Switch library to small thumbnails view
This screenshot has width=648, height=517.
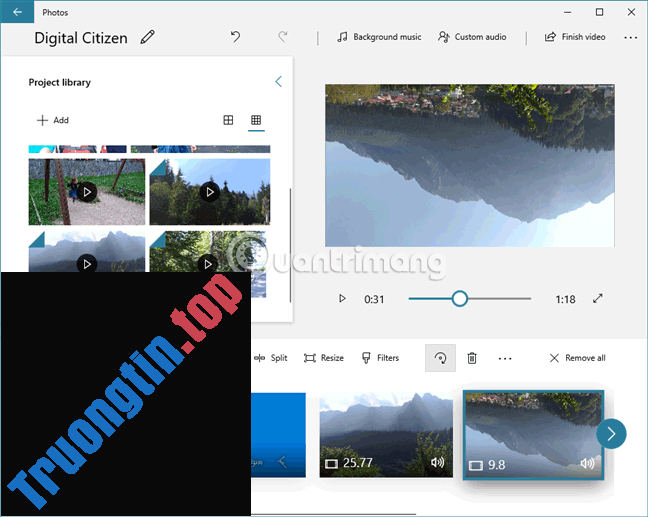coord(256,120)
